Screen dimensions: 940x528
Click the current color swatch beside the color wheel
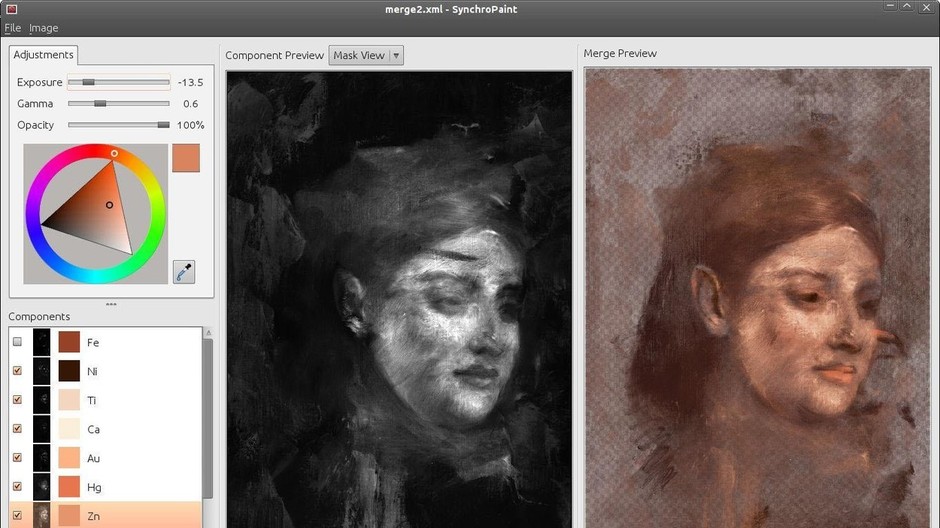[x=186, y=158]
